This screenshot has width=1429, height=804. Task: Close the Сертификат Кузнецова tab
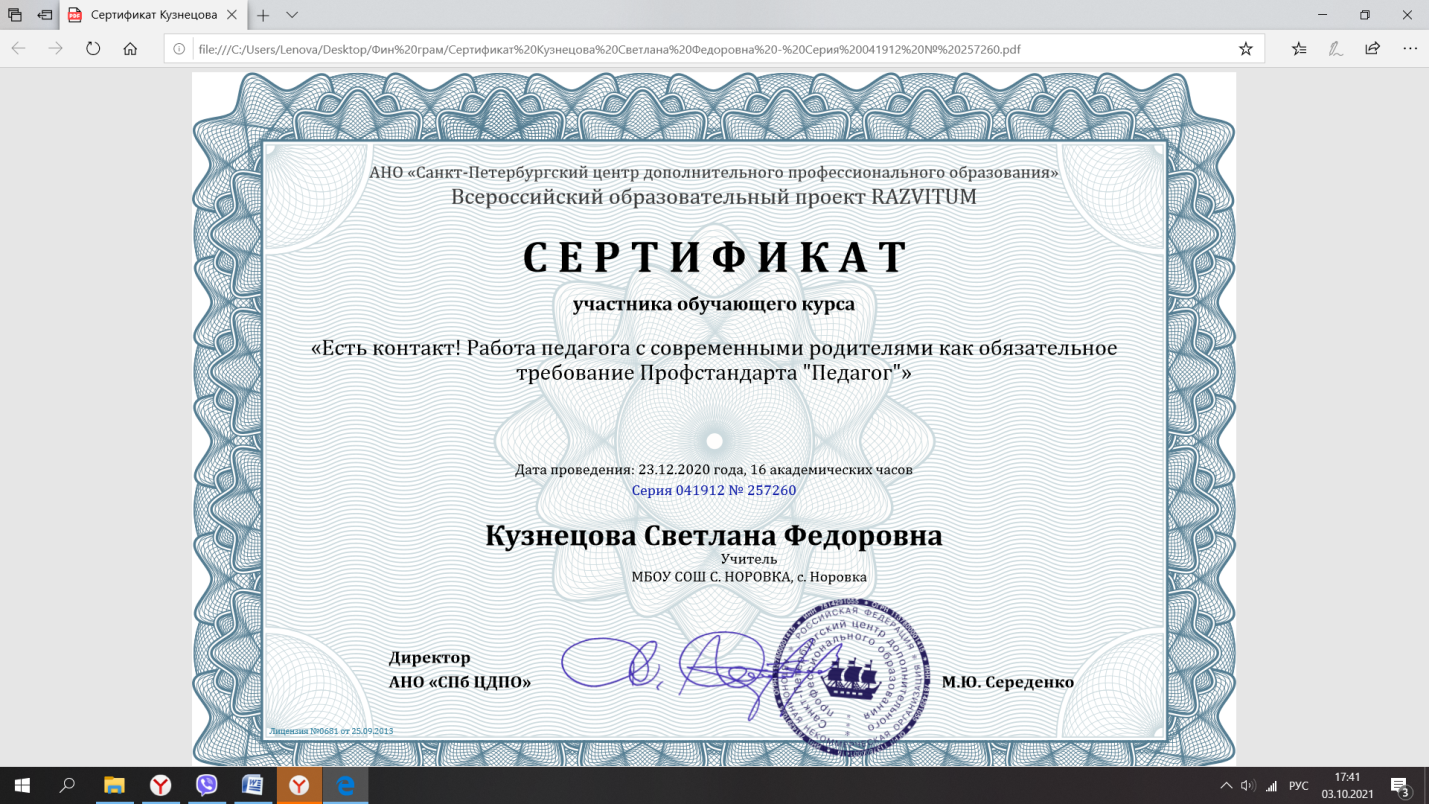(x=231, y=16)
